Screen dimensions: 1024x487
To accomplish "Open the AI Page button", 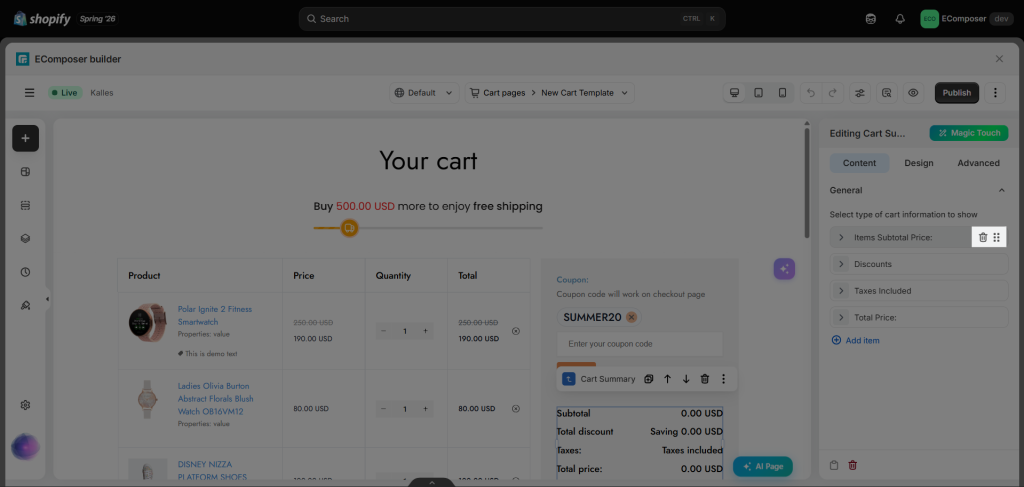I will [763, 467].
